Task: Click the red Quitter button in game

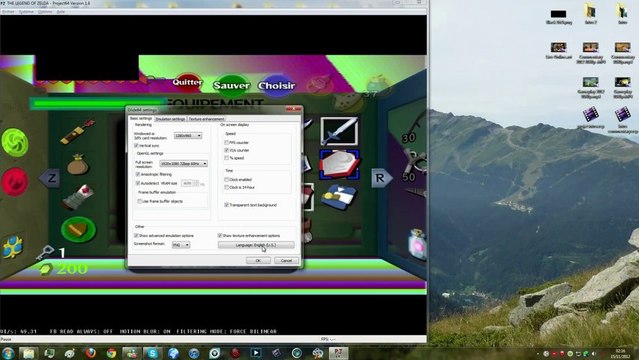Action: point(187,83)
